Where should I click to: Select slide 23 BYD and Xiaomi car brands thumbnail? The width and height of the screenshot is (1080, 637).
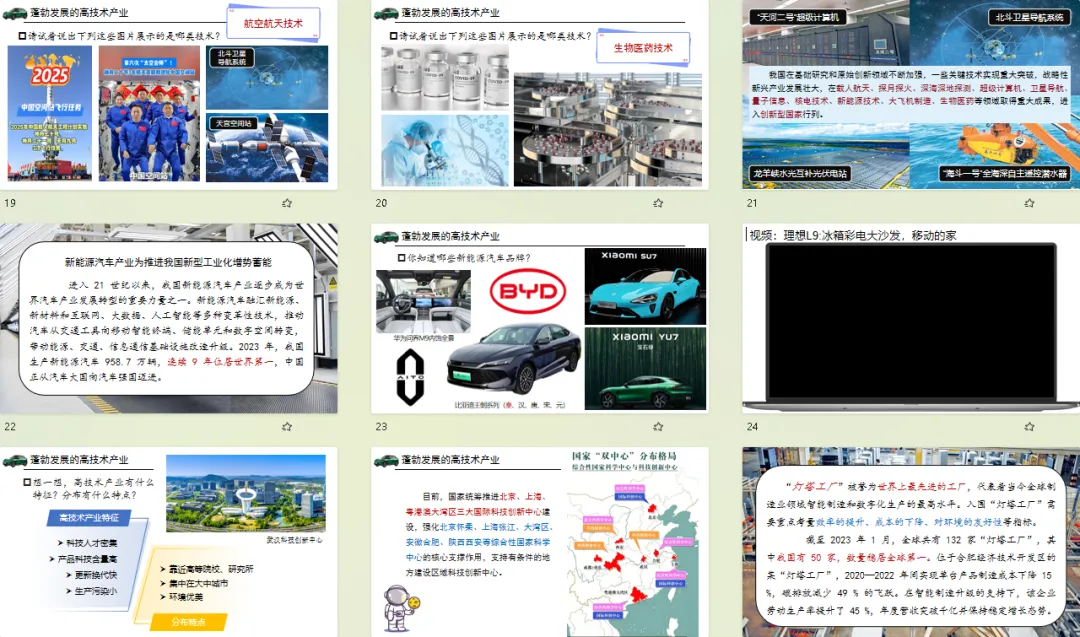[540, 318]
